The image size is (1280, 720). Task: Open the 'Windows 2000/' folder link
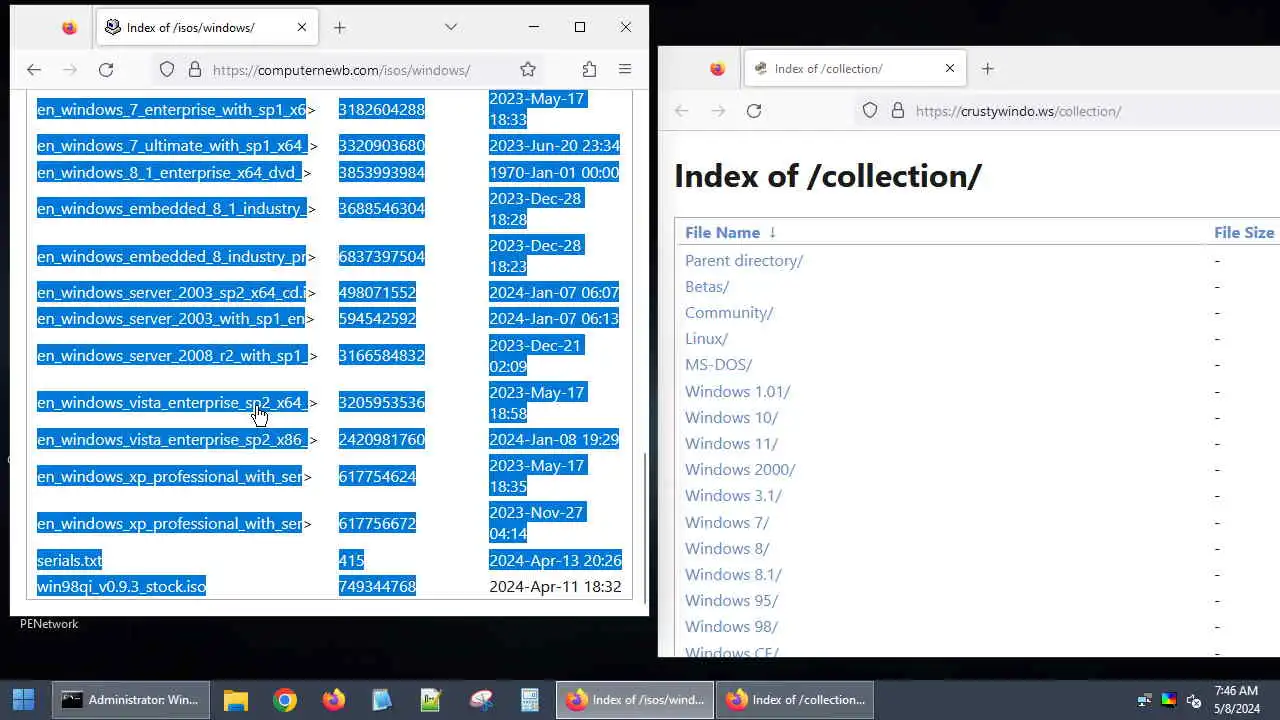[740, 469]
